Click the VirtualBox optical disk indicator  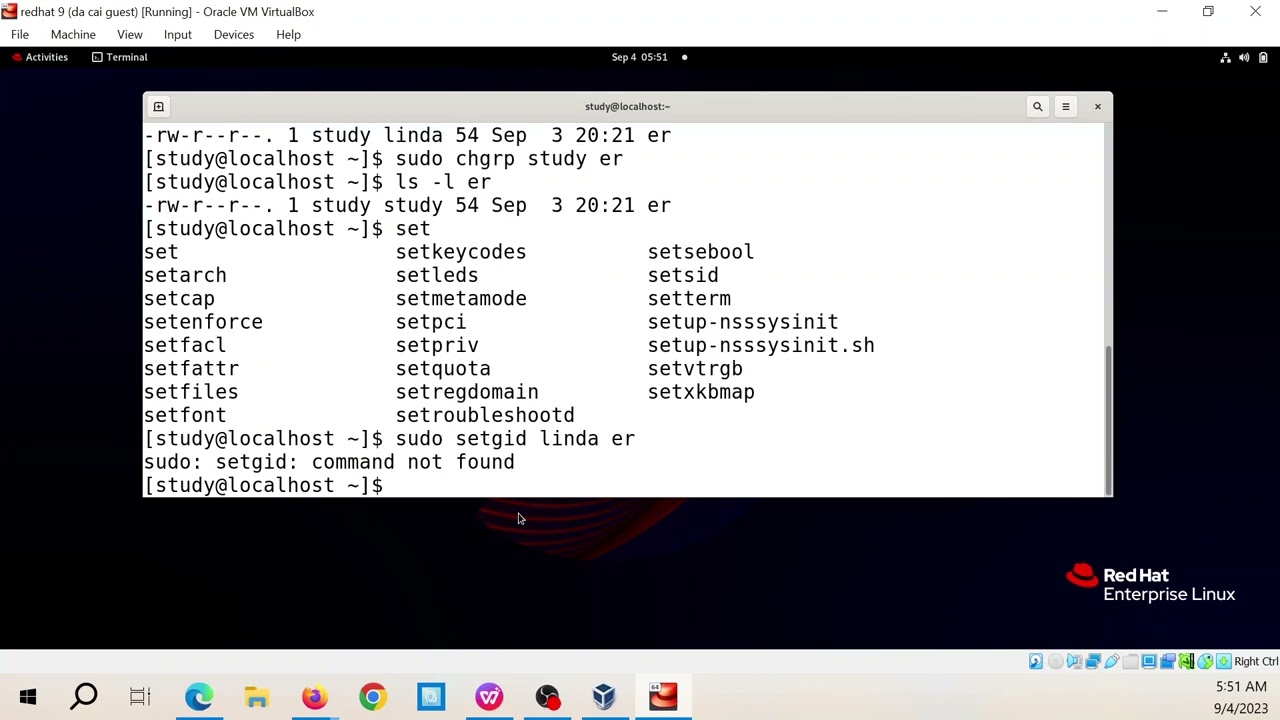pyautogui.click(x=1055, y=661)
